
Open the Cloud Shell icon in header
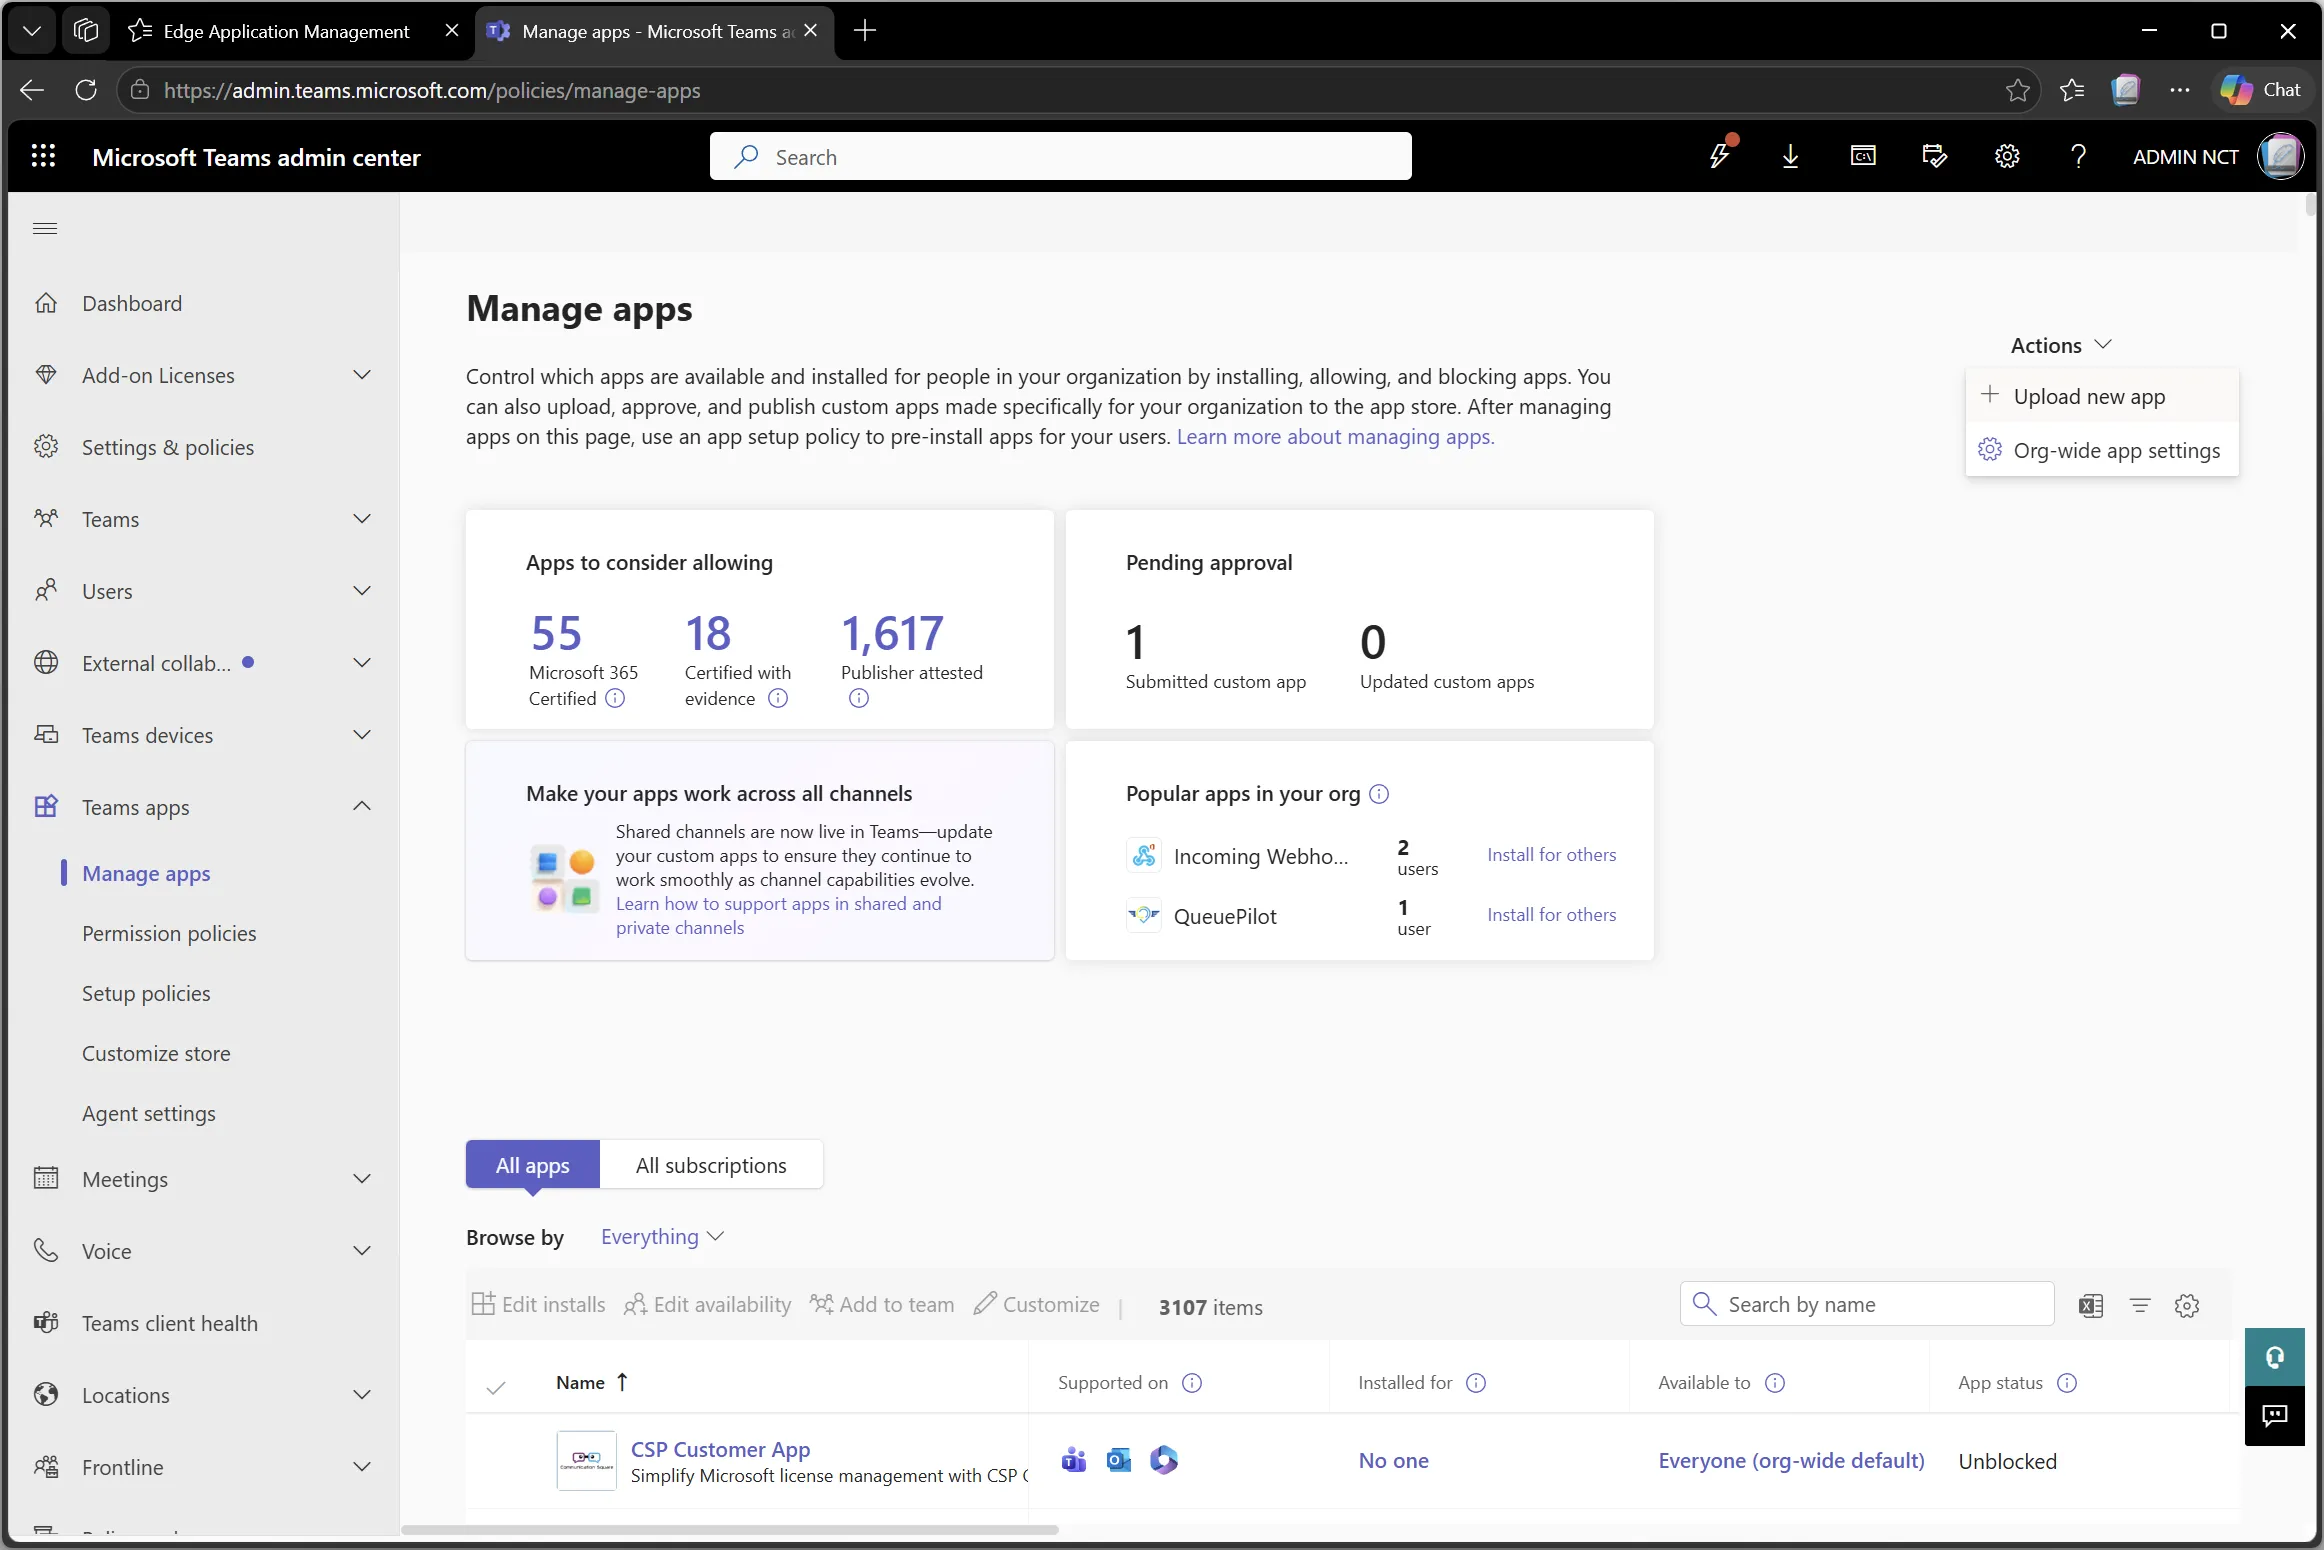(x=1862, y=156)
